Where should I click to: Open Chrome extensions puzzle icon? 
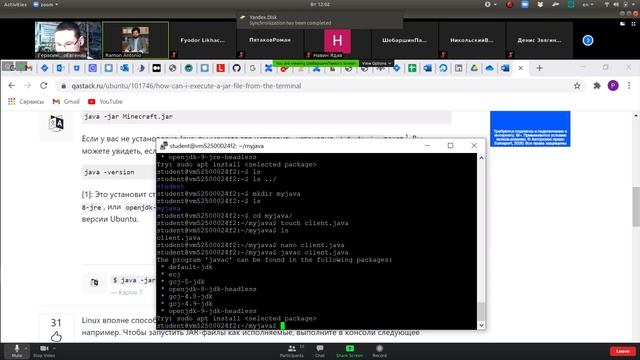pyautogui.click(x=597, y=86)
